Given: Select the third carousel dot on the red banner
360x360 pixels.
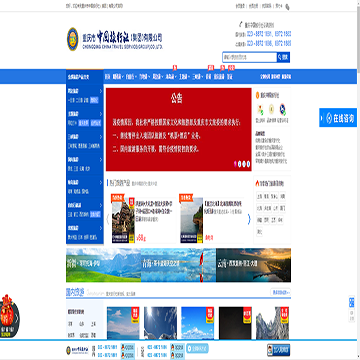Looking at the screenshot, I should [244, 164].
